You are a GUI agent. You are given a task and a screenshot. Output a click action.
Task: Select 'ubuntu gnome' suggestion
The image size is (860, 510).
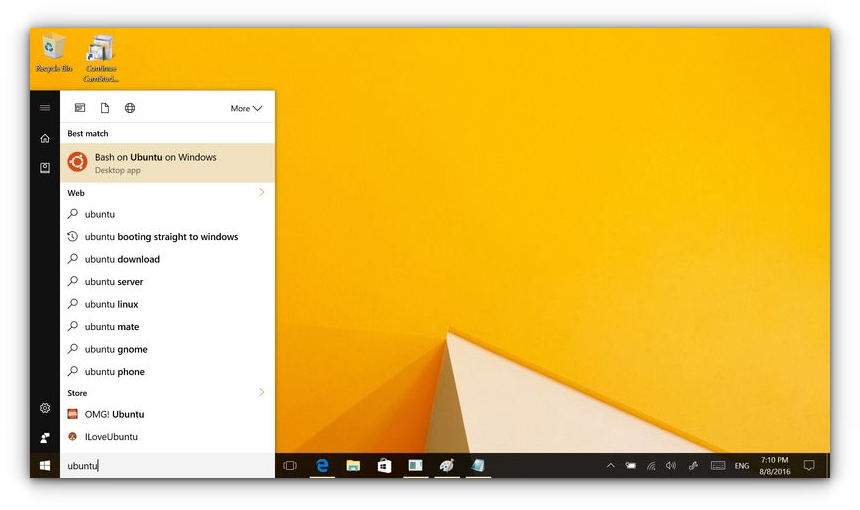[167, 349]
